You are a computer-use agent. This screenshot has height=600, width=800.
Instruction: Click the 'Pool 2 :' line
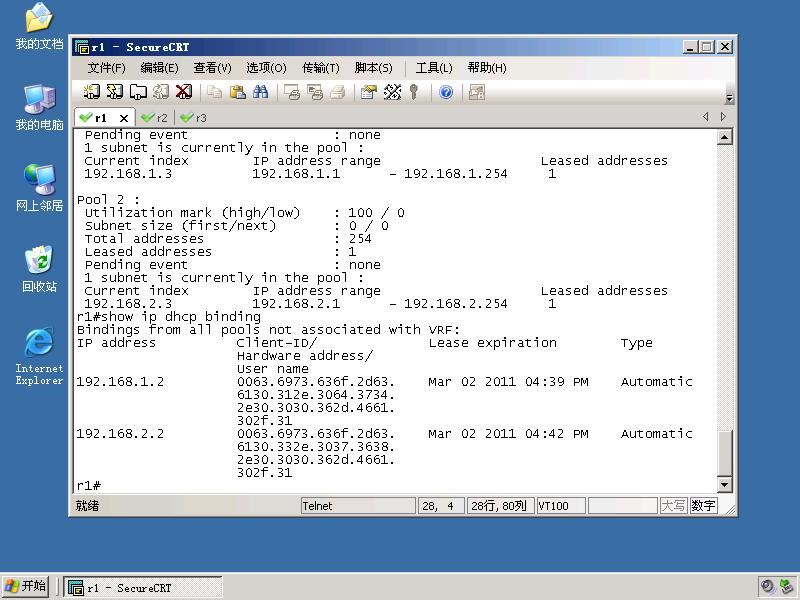(108, 199)
